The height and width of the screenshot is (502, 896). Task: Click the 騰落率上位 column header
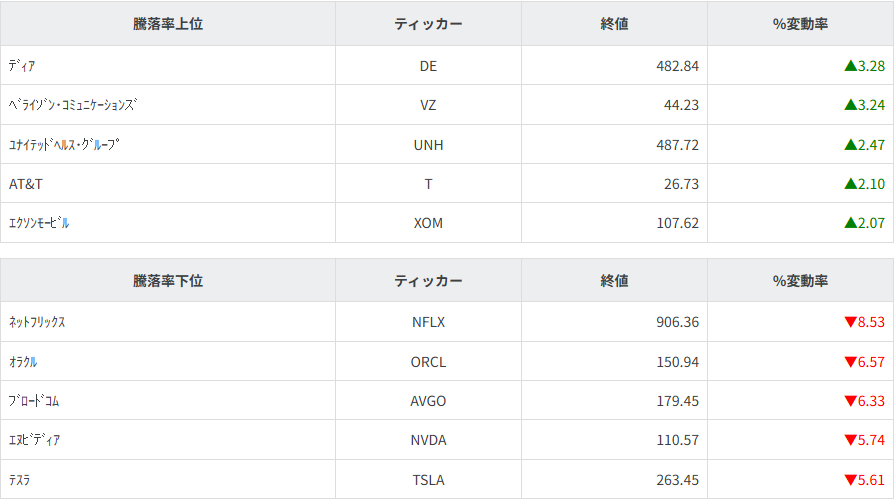pyautogui.click(x=168, y=24)
